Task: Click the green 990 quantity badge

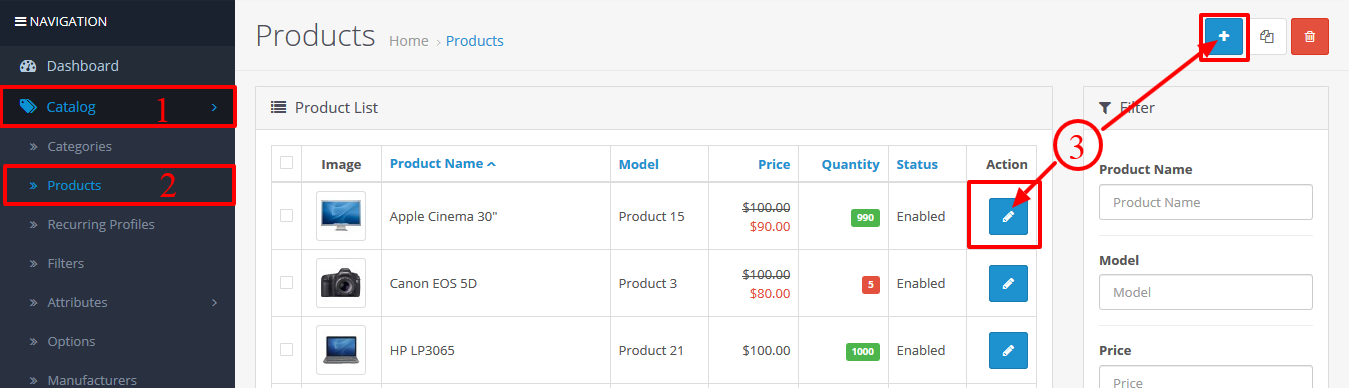Action: pyautogui.click(x=865, y=217)
